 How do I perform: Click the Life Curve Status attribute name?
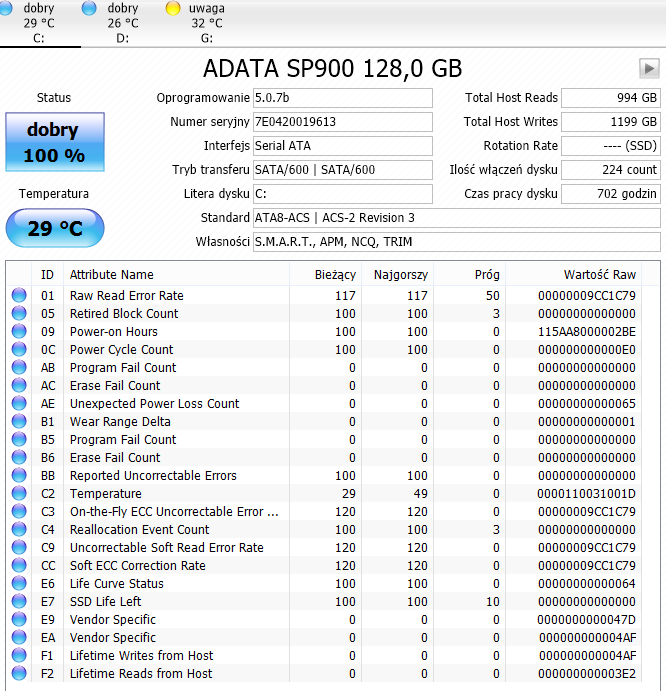click(117, 583)
